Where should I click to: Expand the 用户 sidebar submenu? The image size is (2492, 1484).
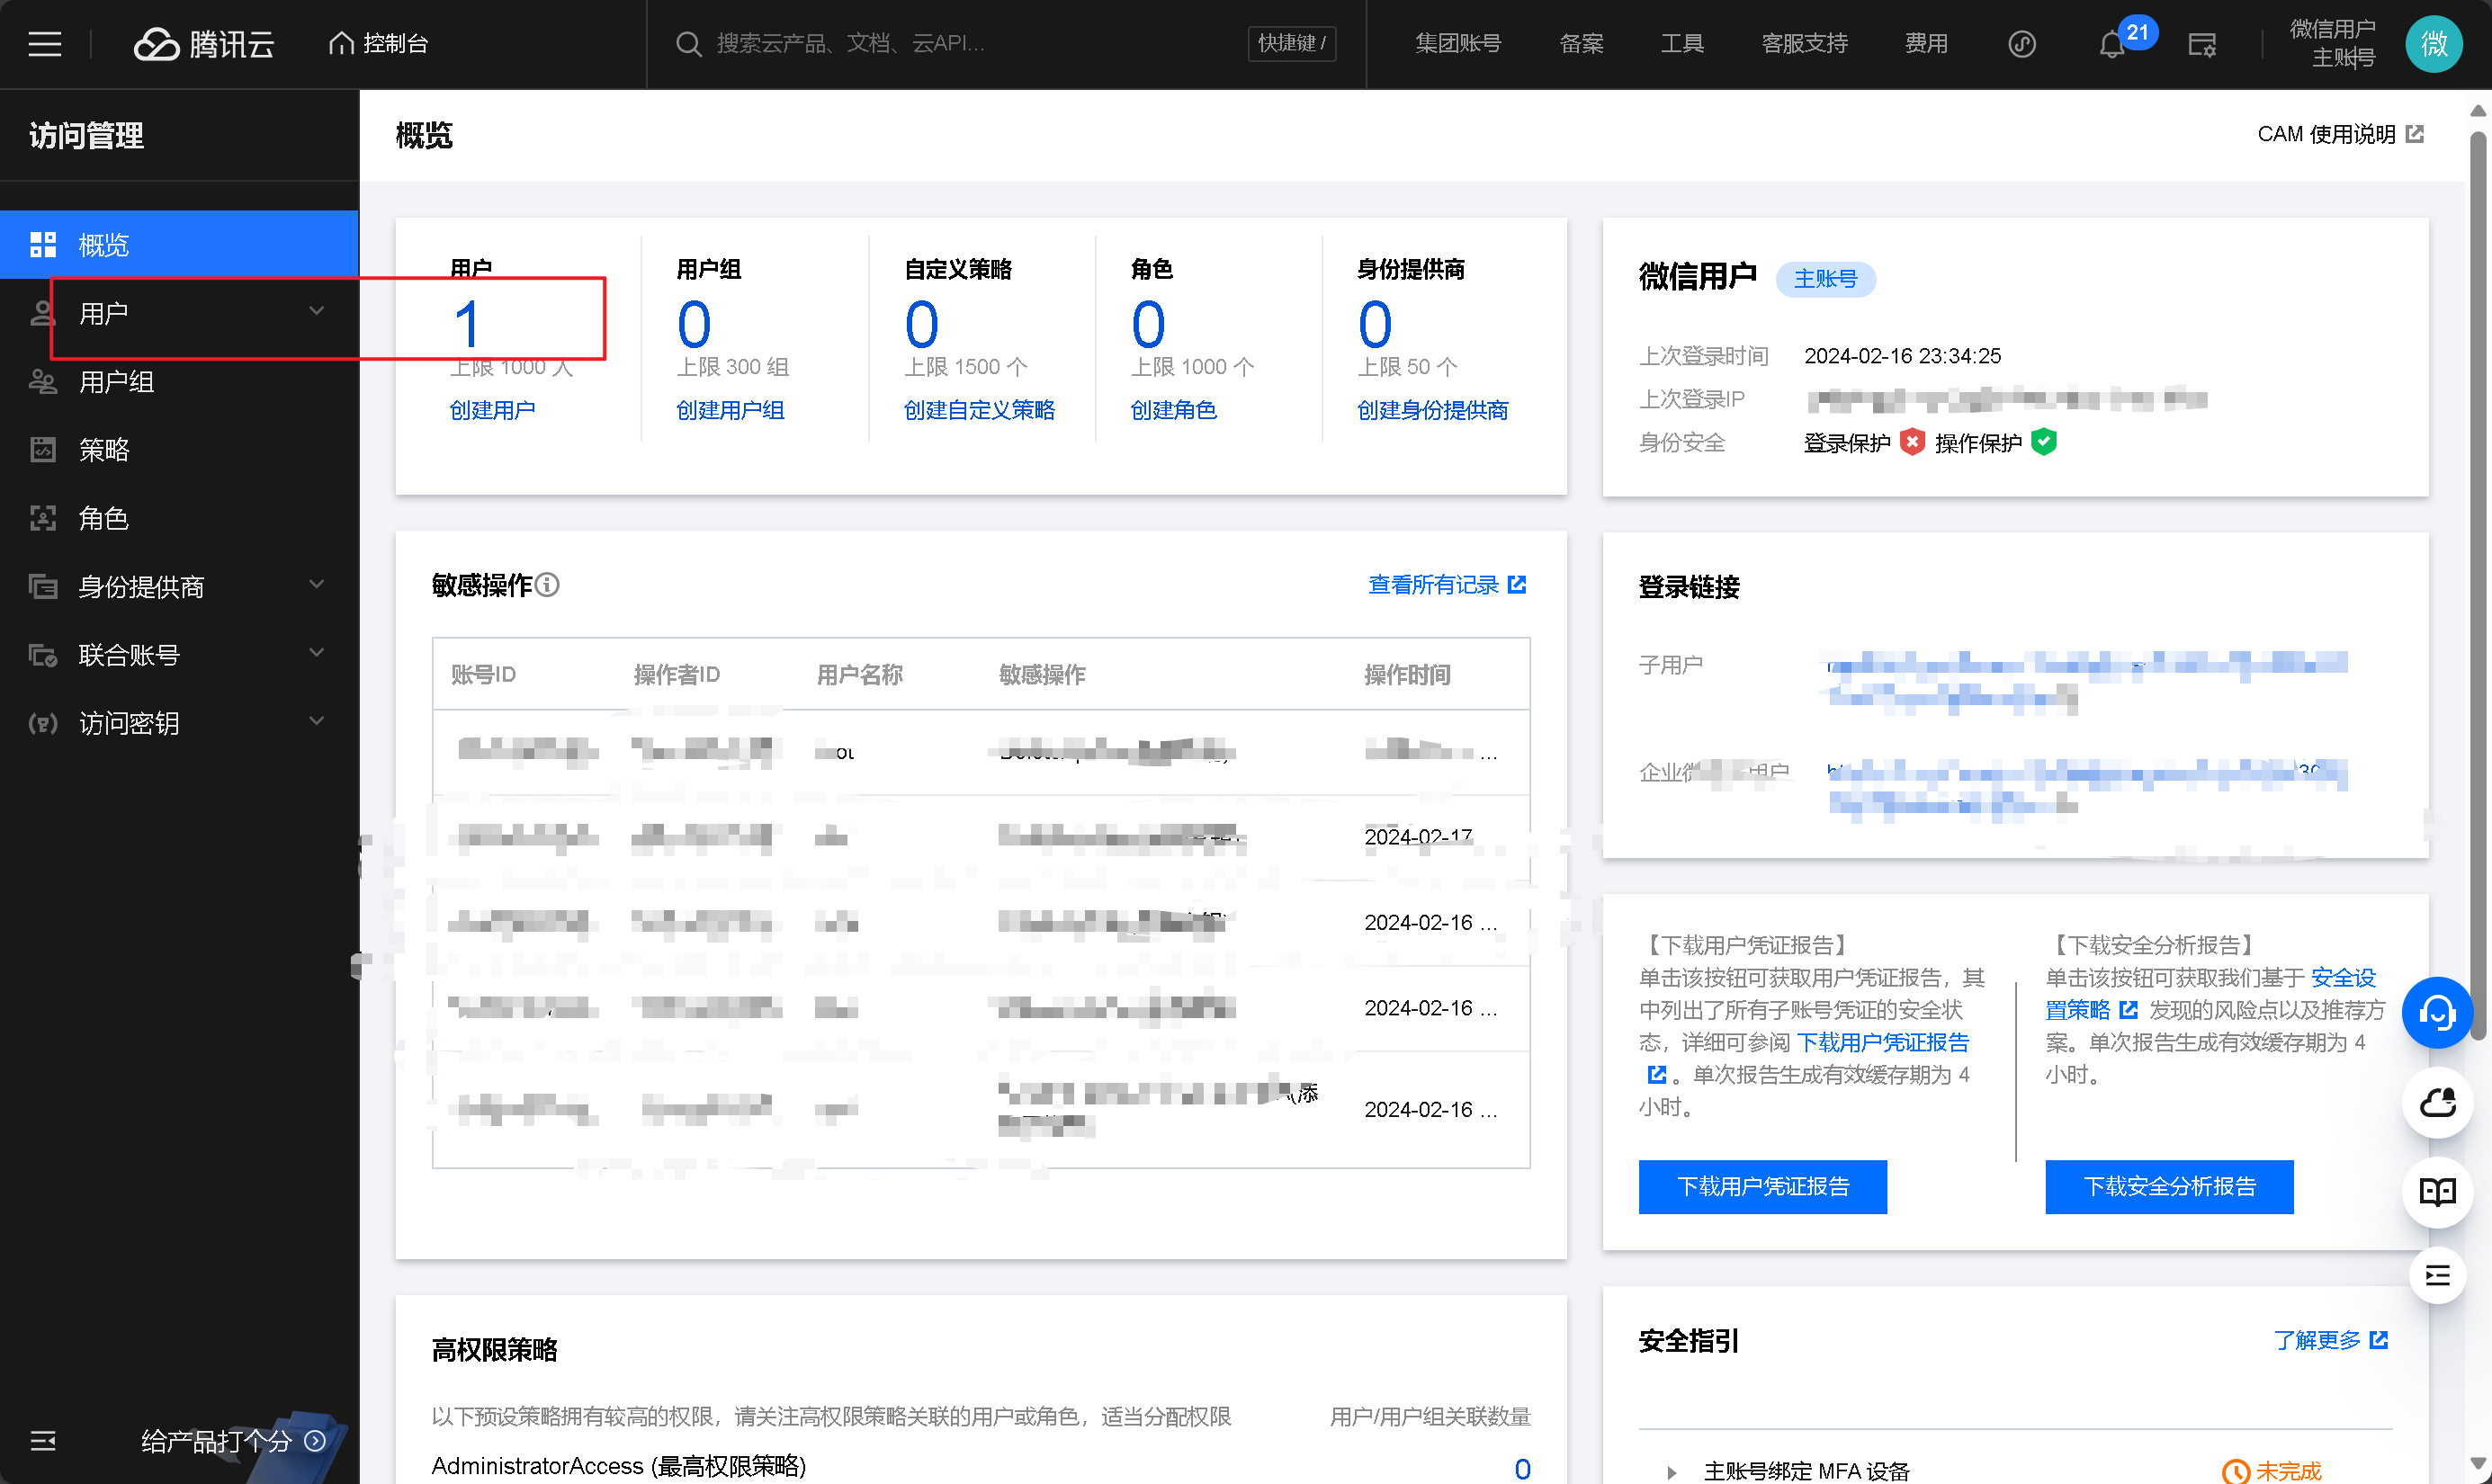tap(316, 312)
